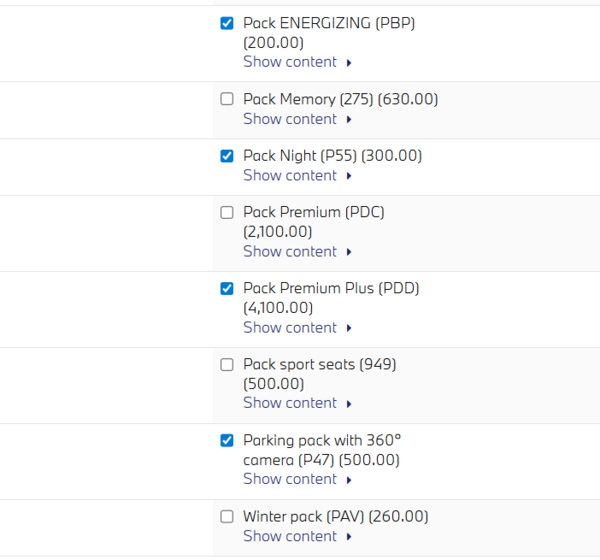The height and width of the screenshot is (560, 600).
Task: Click the Winter pack (PAV) (260.00) label
Action: [335, 517]
